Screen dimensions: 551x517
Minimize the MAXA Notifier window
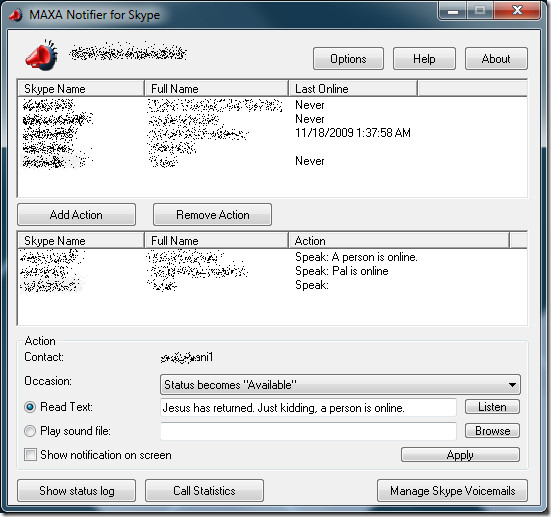tap(453, 11)
